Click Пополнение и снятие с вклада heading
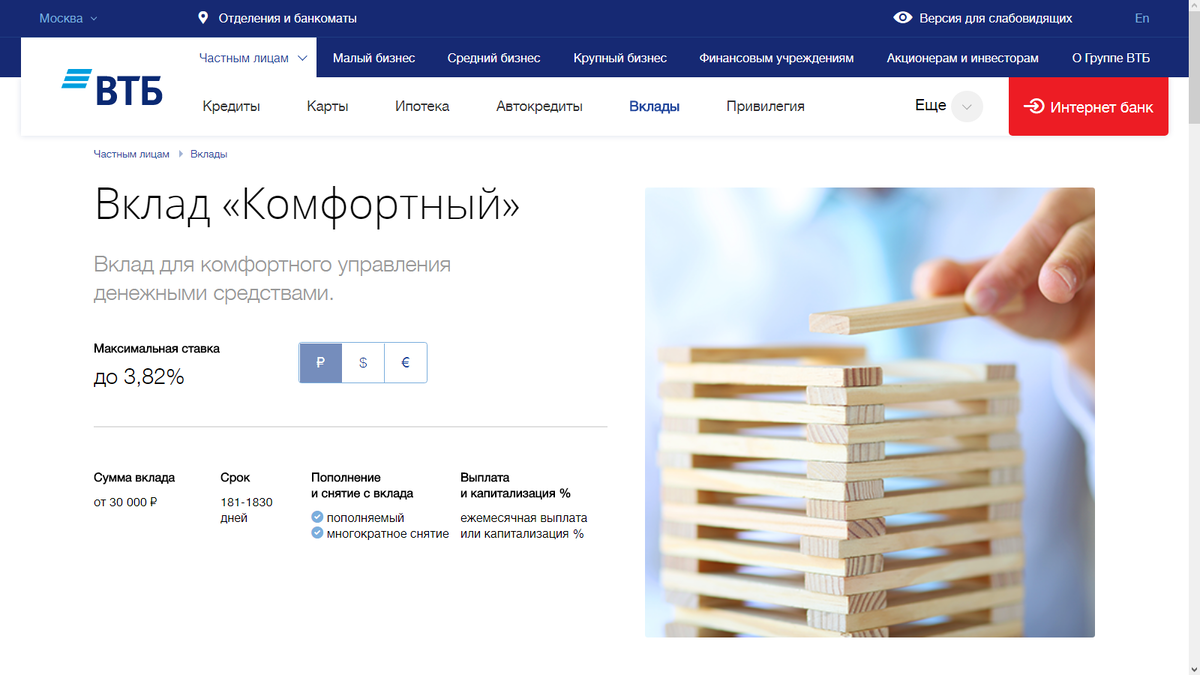This screenshot has width=1200, height=675. coord(362,485)
